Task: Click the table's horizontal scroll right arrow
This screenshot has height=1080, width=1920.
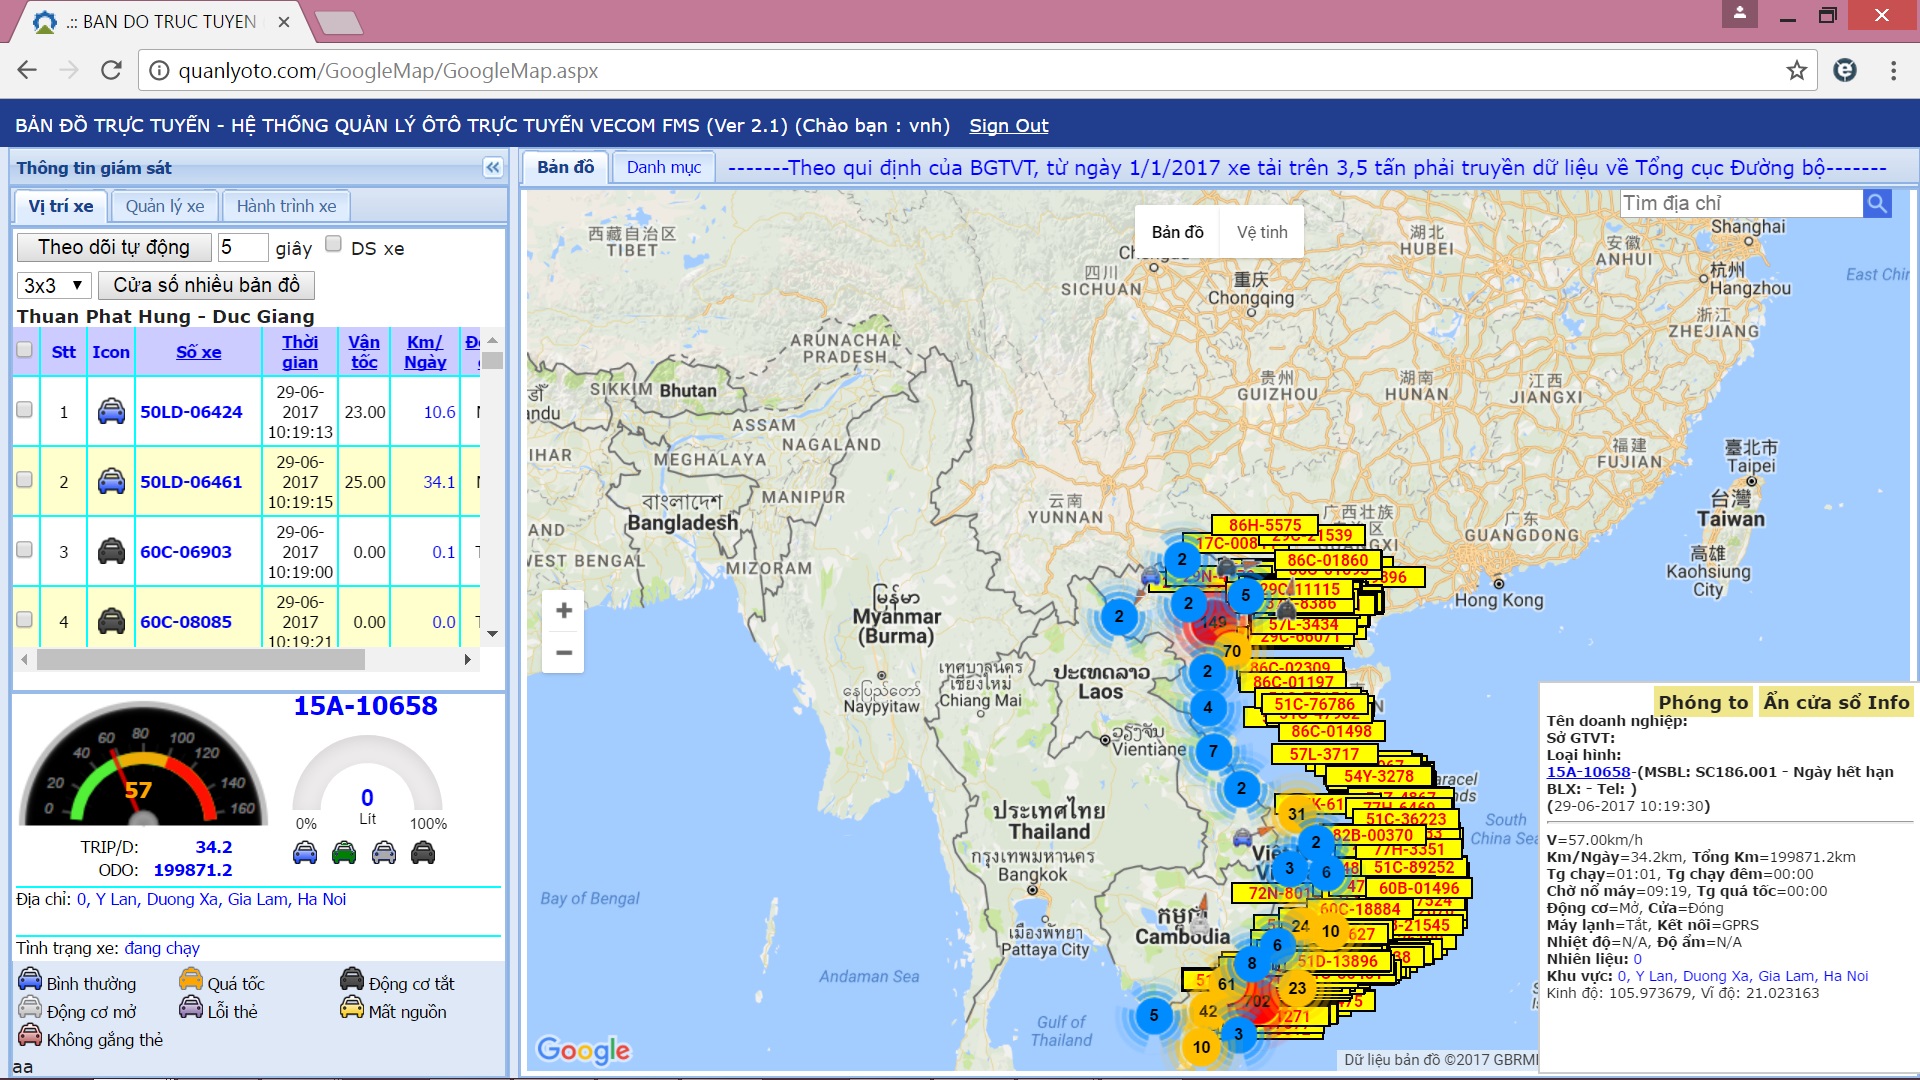Action: (467, 660)
